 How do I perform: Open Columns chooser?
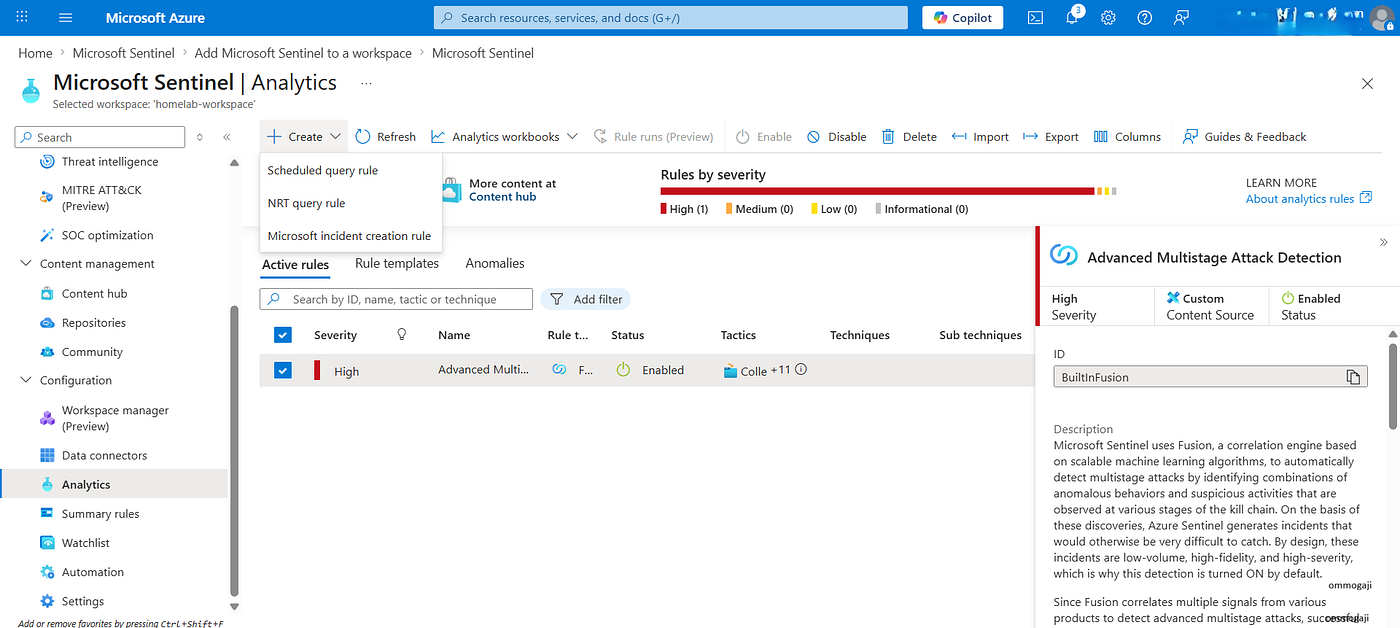(x=1127, y=137)
